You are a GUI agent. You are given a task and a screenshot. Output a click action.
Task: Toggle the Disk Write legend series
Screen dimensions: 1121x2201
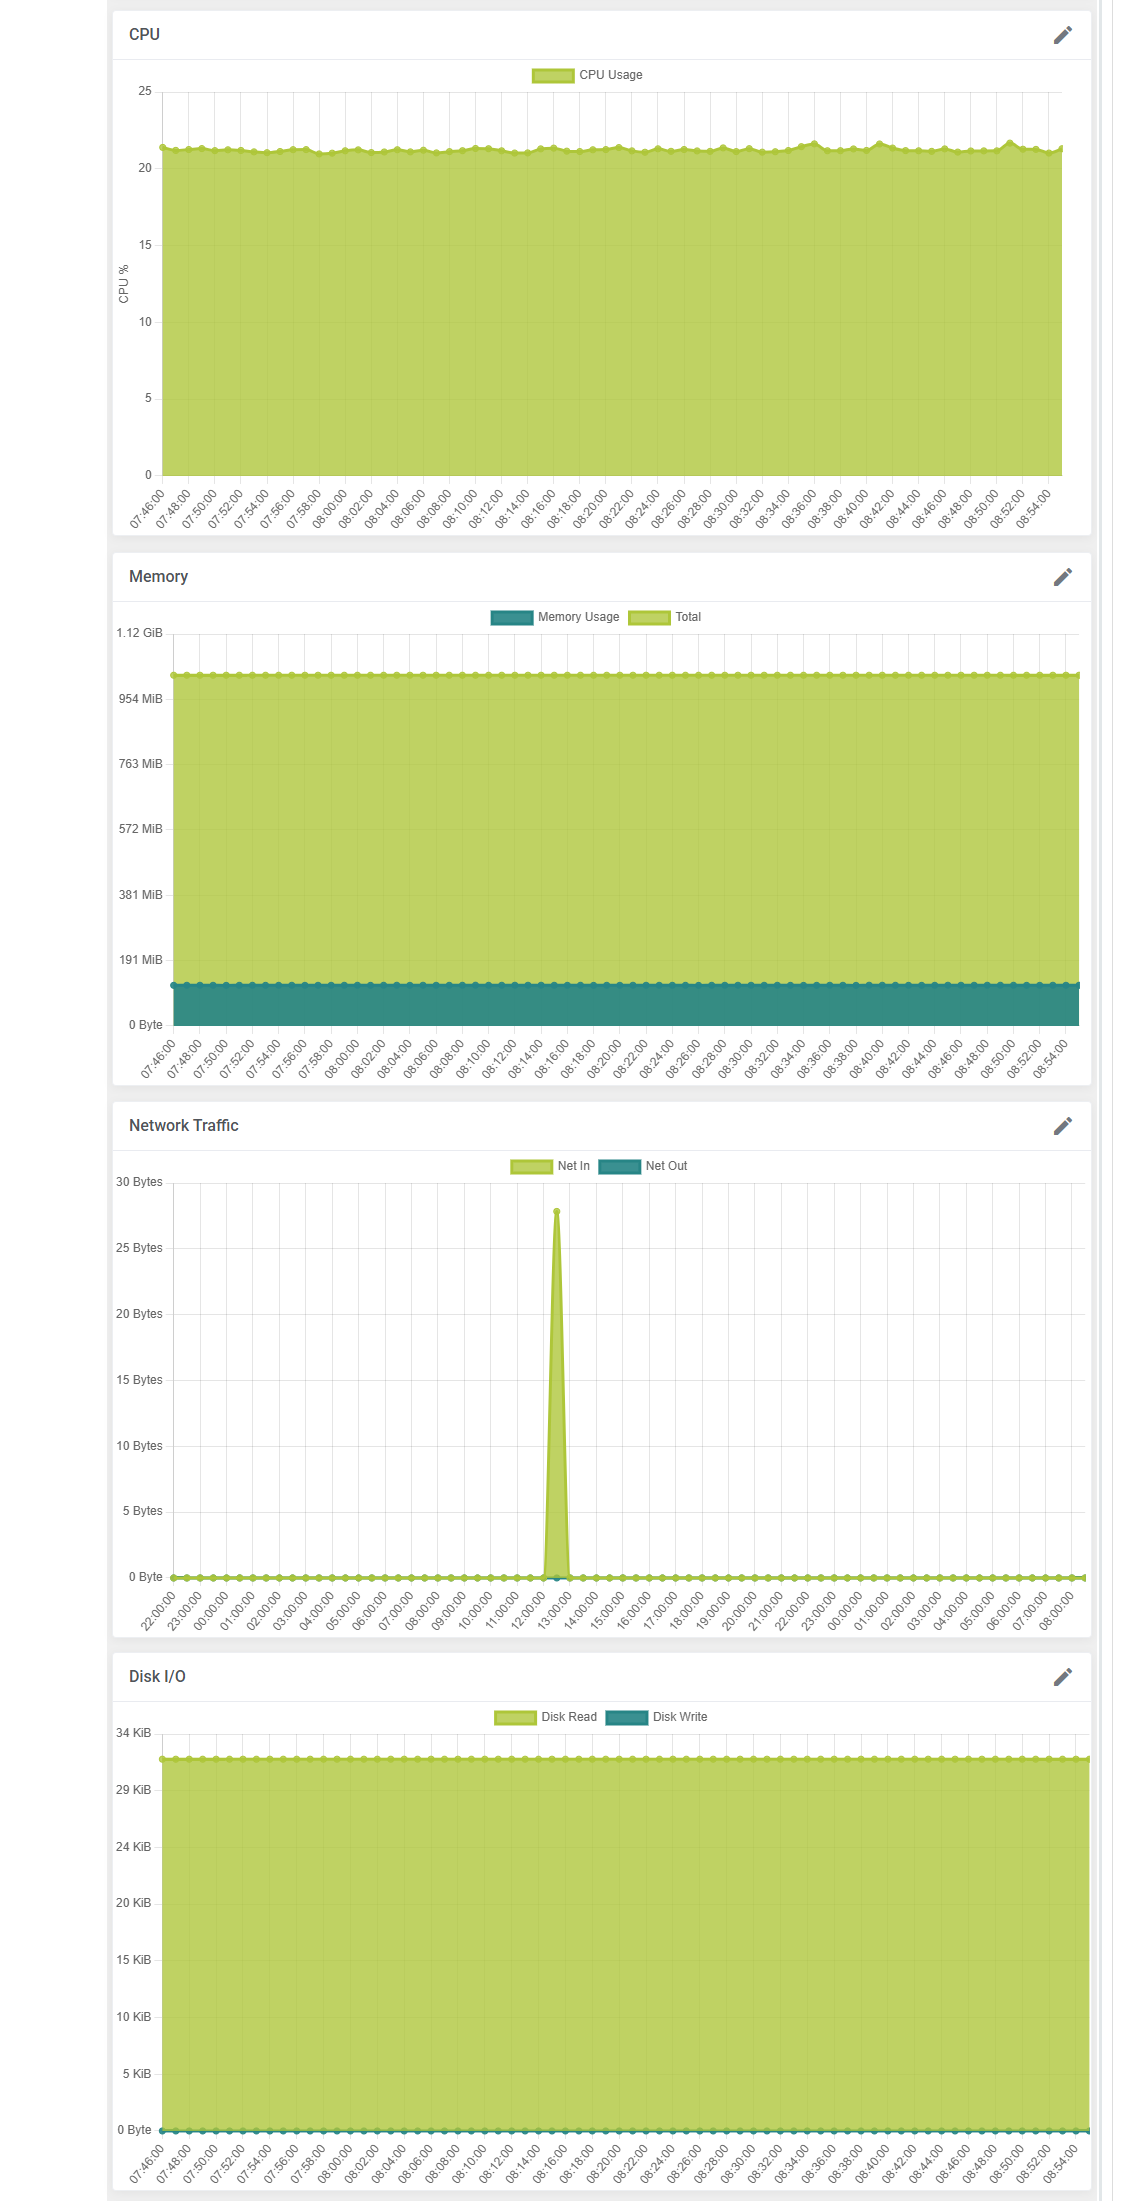coord(657,1717)
